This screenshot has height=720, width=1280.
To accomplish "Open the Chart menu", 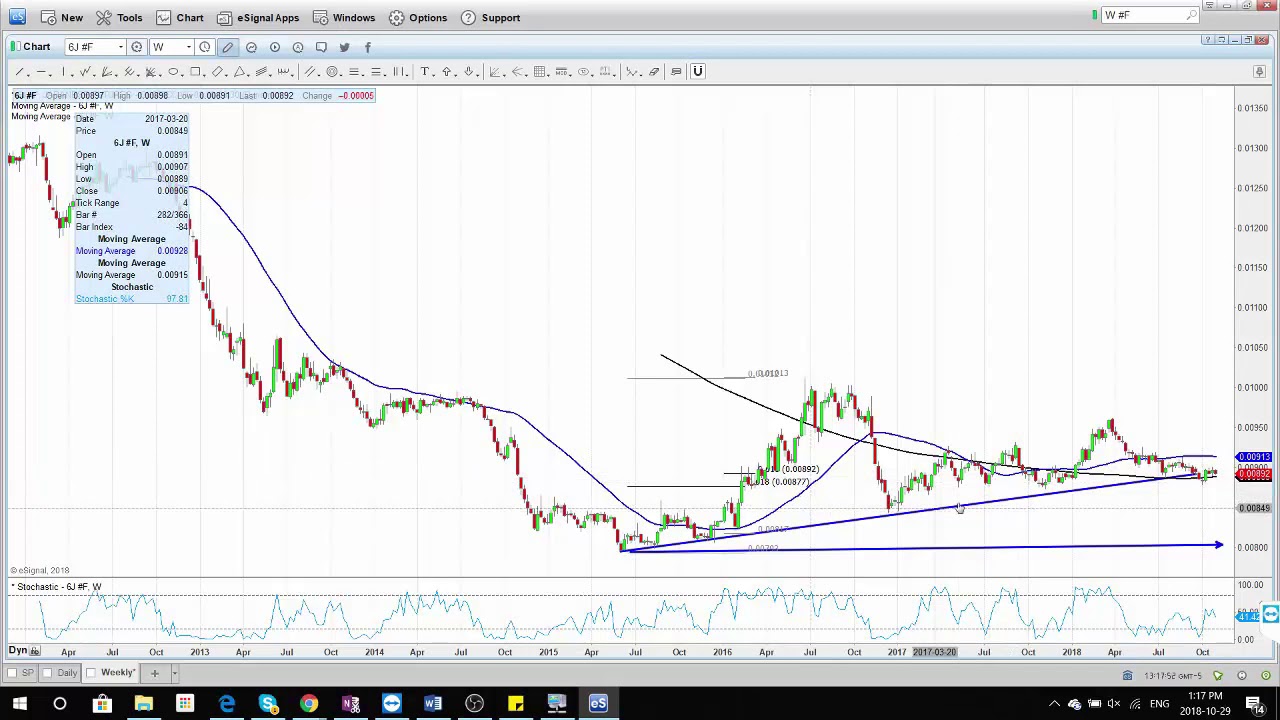I will pyautogui.click(x=179, y=17).
